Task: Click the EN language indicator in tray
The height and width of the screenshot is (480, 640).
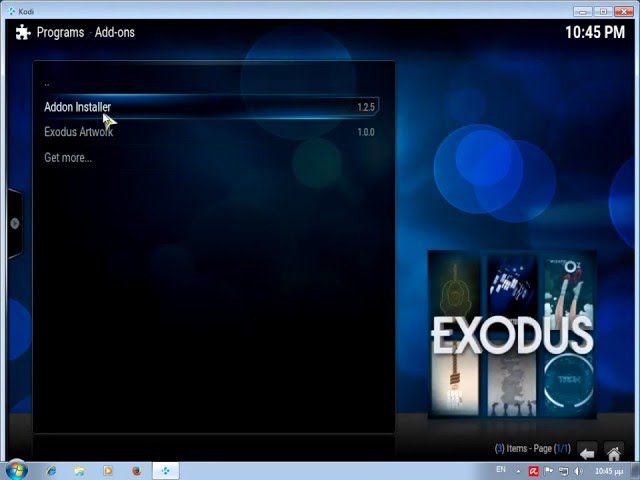Action: click(x=500, y=470)
